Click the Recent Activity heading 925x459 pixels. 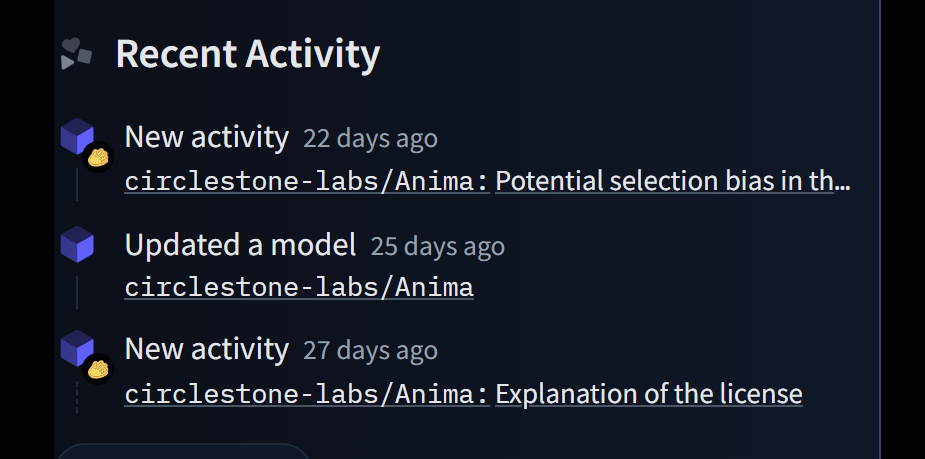tap(247, 54)
